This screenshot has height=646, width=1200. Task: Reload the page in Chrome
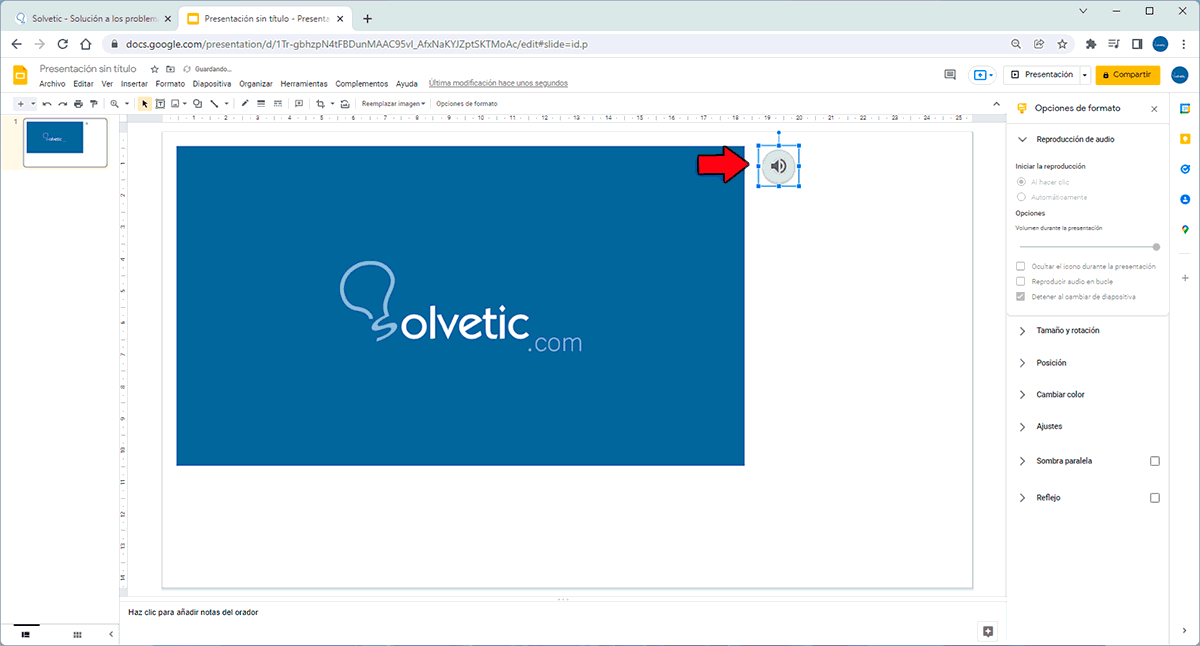pyautogui.click(x=62, y=44)
